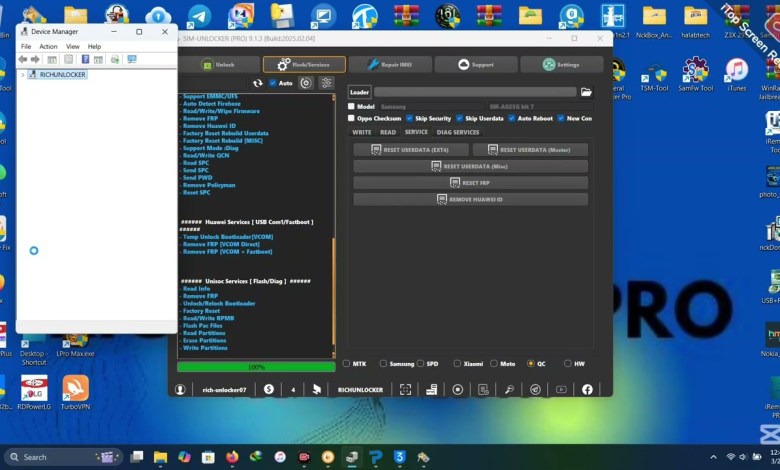The image size is (780, 470).
Task: Click the screenshot capture icon in bottom bar
Action: point(405,389)
